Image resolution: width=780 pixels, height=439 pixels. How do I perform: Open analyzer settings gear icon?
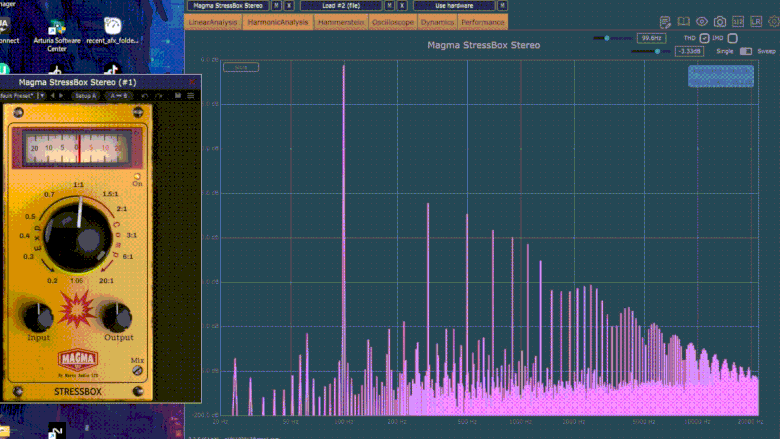tap(772, 22)
